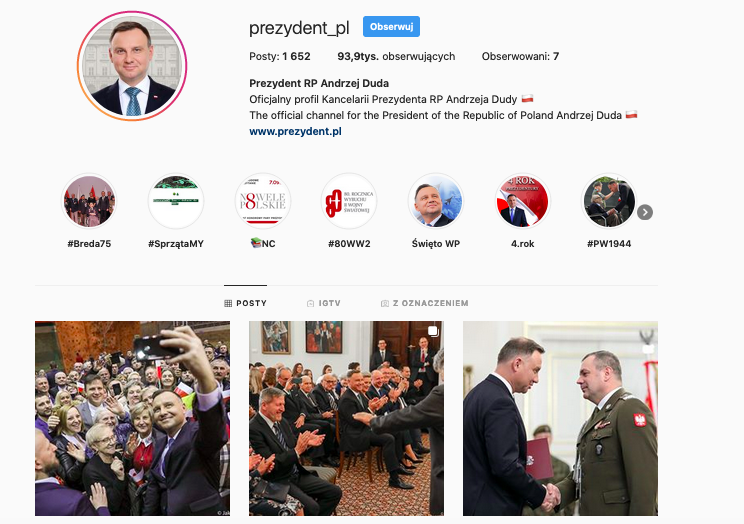
Task: Follow the account with Obserwuj button
Action: [x=391, y=27]
